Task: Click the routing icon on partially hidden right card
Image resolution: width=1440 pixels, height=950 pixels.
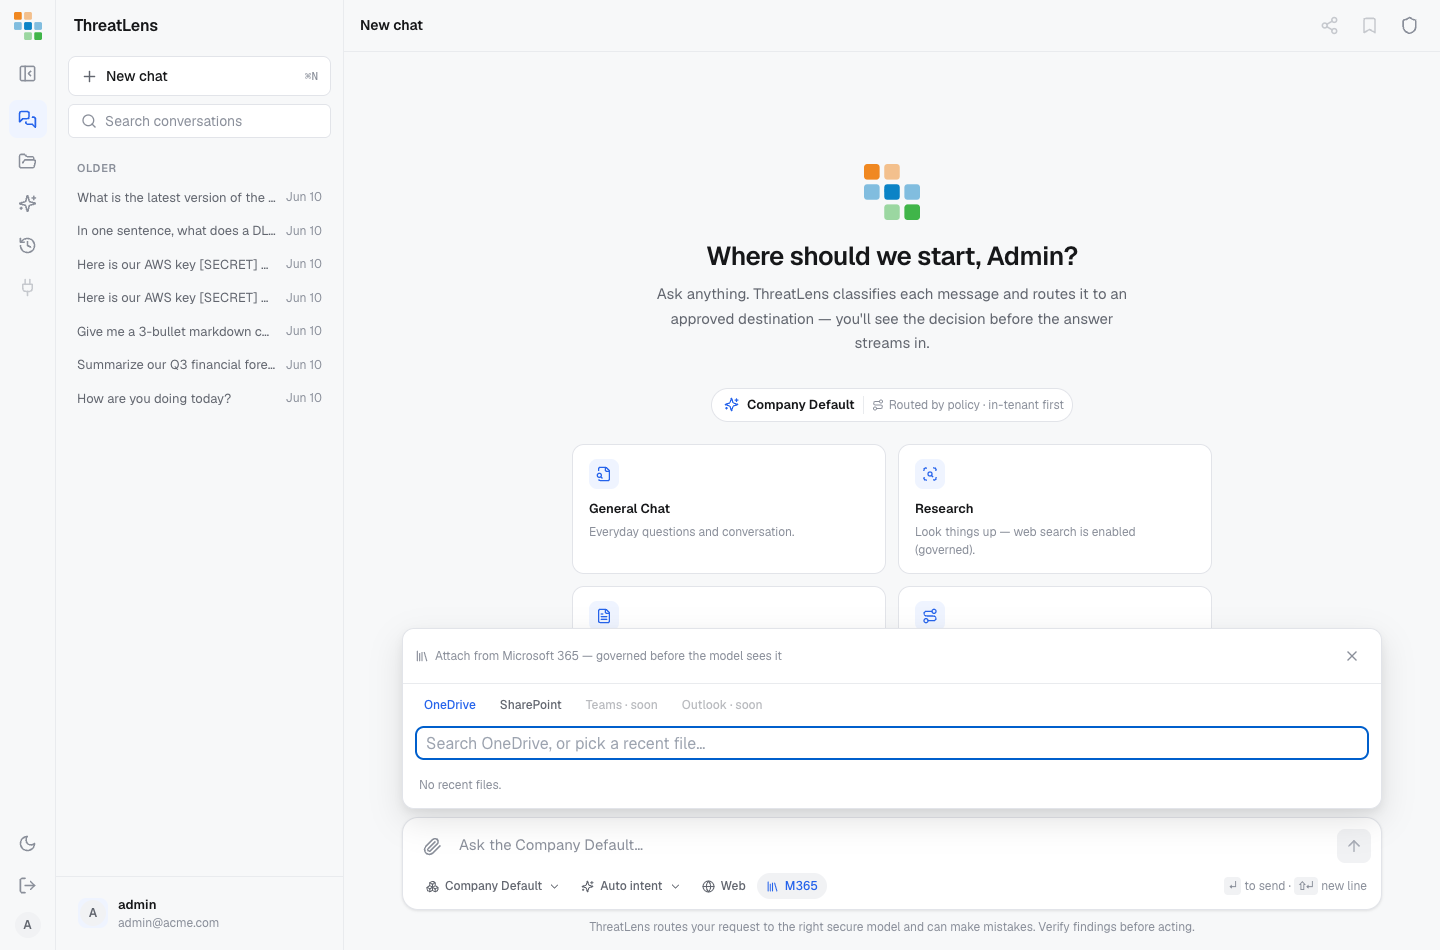Action: [930, 615]
